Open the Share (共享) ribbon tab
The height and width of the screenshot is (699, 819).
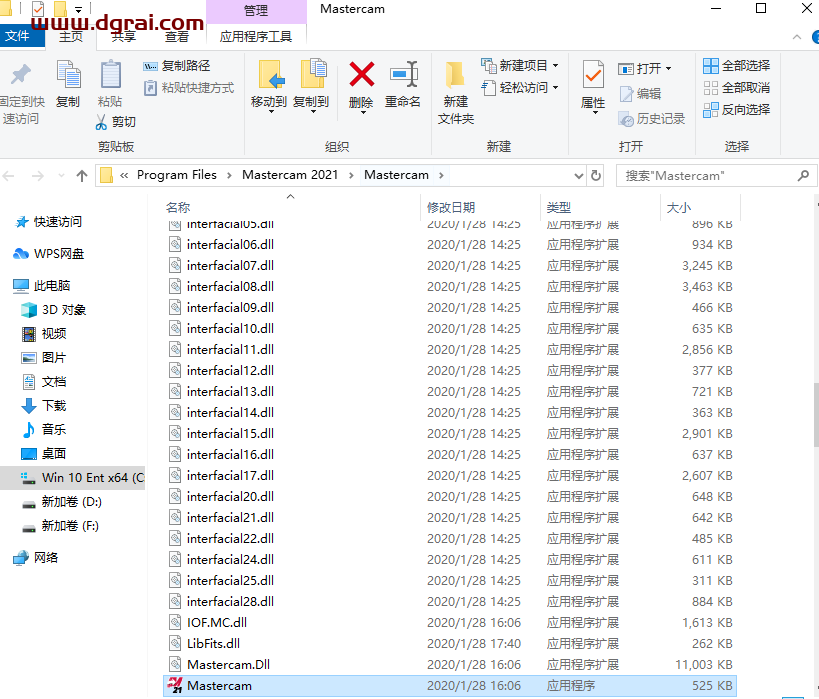[123, 37]
